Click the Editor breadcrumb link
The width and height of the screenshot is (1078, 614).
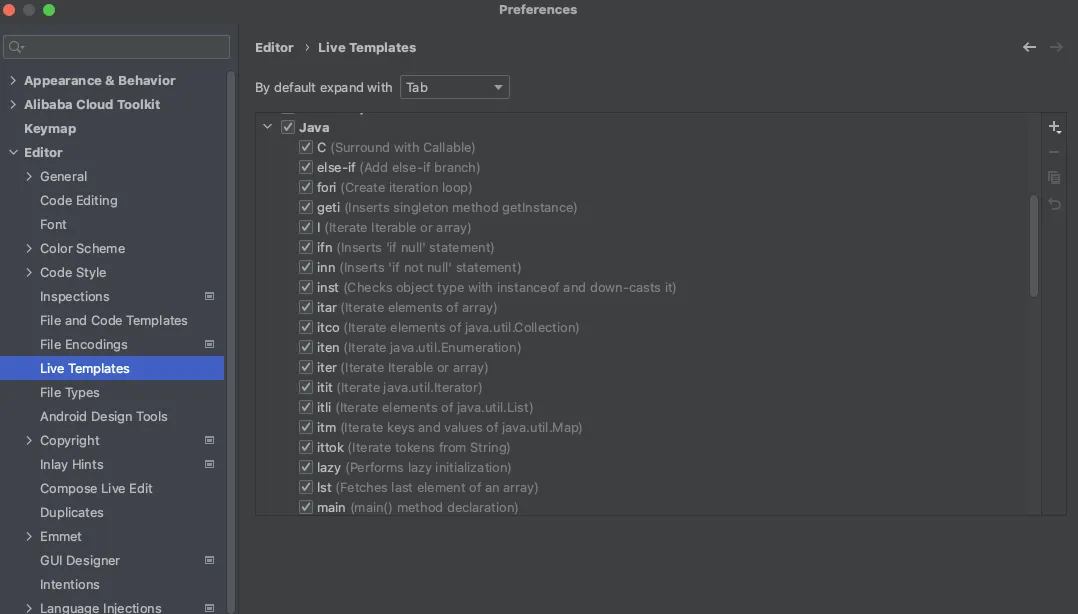[274, 47]
